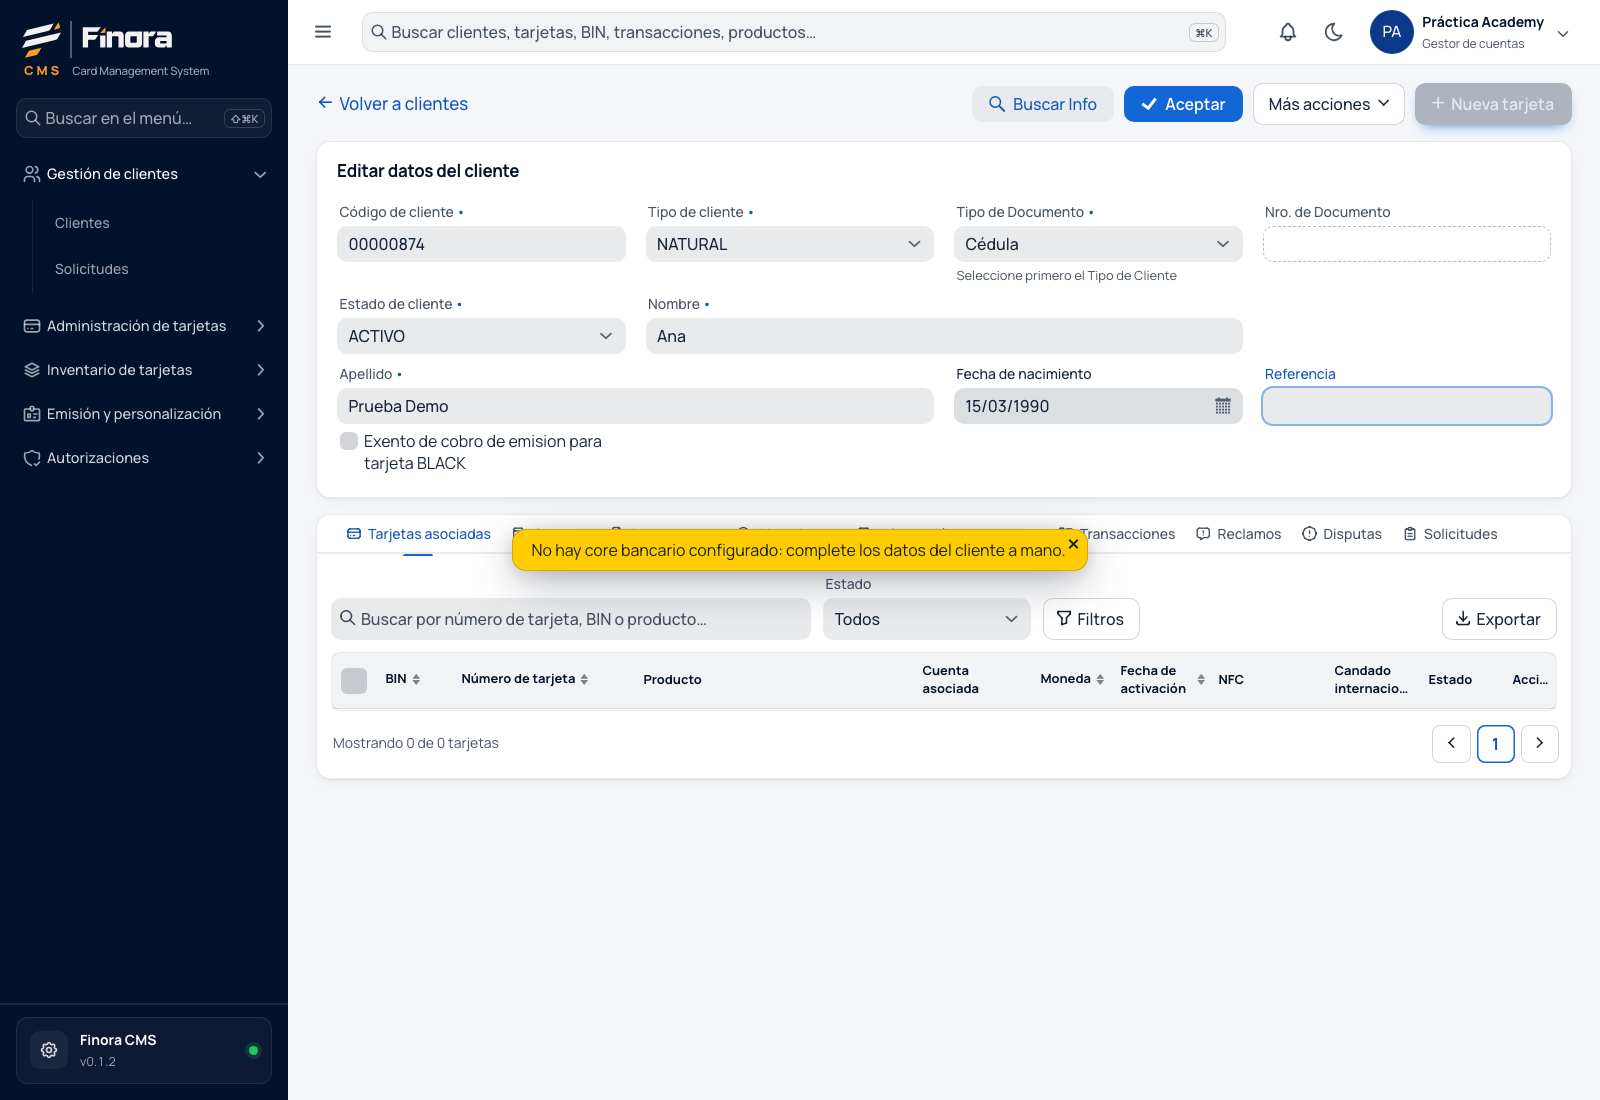Screen dimensions: 1600x1100
Task: Click the PA user avatar
Action: 1391,32
